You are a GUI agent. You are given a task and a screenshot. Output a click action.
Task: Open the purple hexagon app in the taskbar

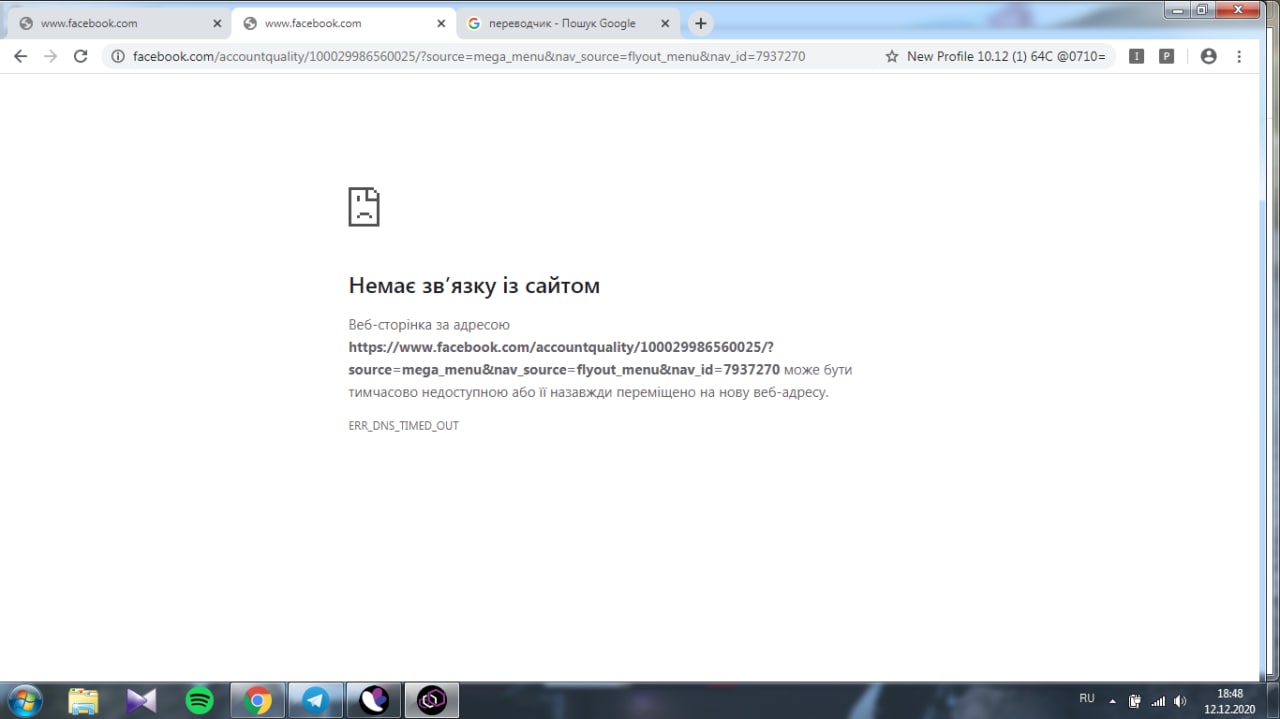coord(432,701)
